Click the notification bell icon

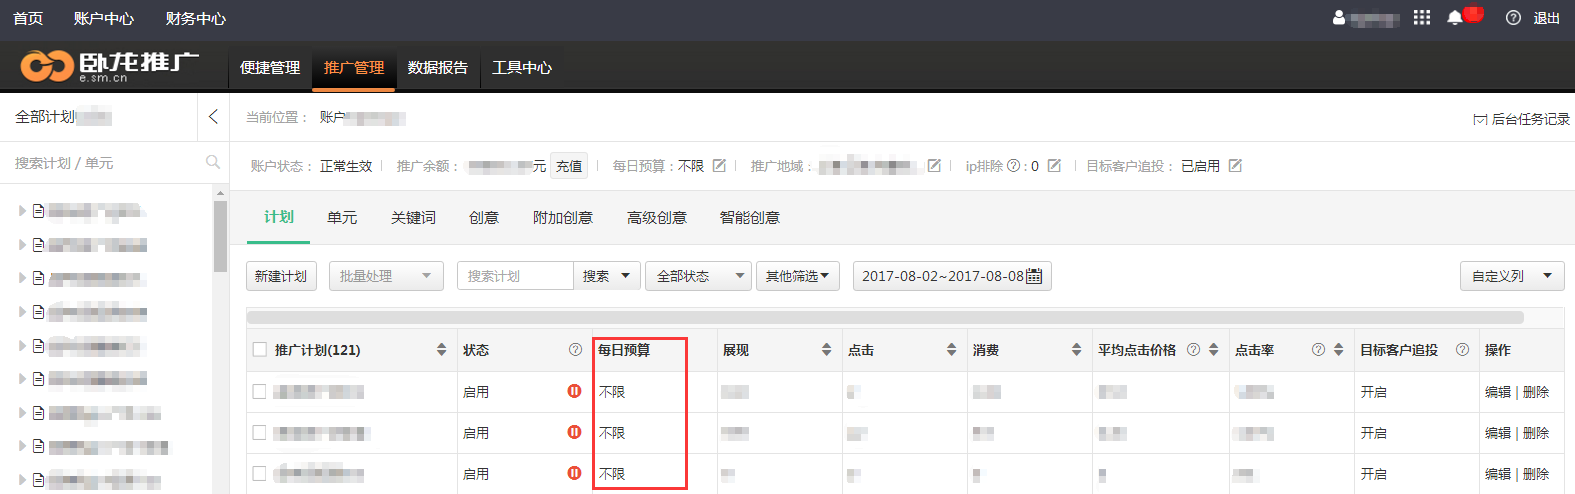click(1455, 18)
